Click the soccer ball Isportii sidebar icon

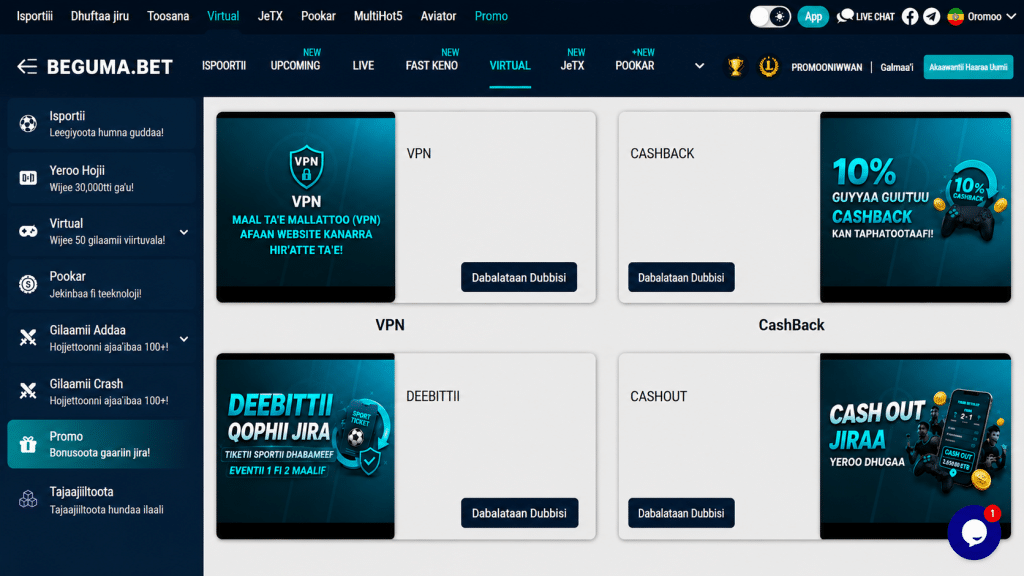pyautogui.click(x=28, y=123)
